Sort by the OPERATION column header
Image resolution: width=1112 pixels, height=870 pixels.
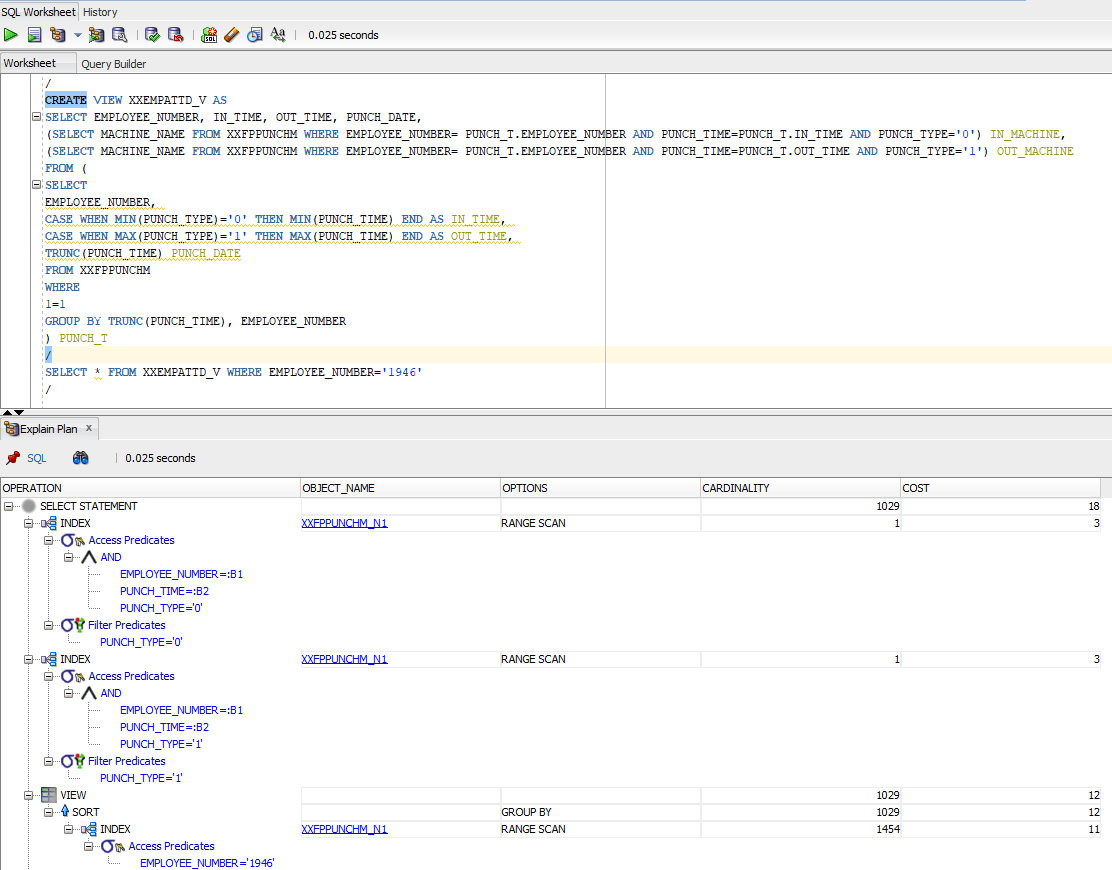click(150, 488)
